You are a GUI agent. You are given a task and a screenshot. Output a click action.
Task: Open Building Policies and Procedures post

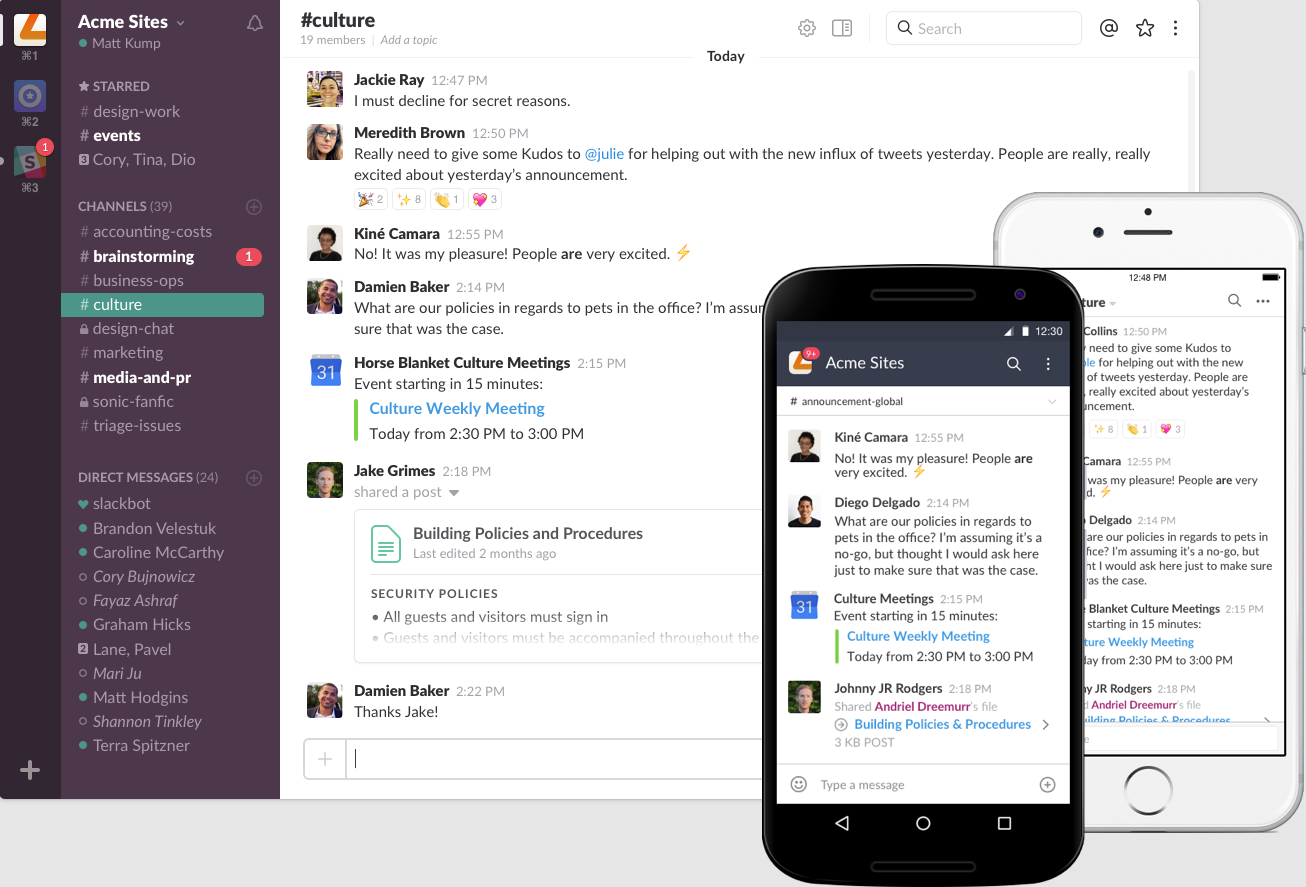528,533
